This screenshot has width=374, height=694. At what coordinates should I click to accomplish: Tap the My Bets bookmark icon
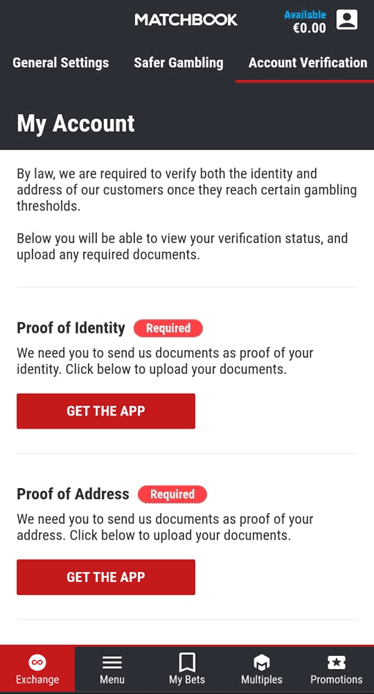[187, 663]
